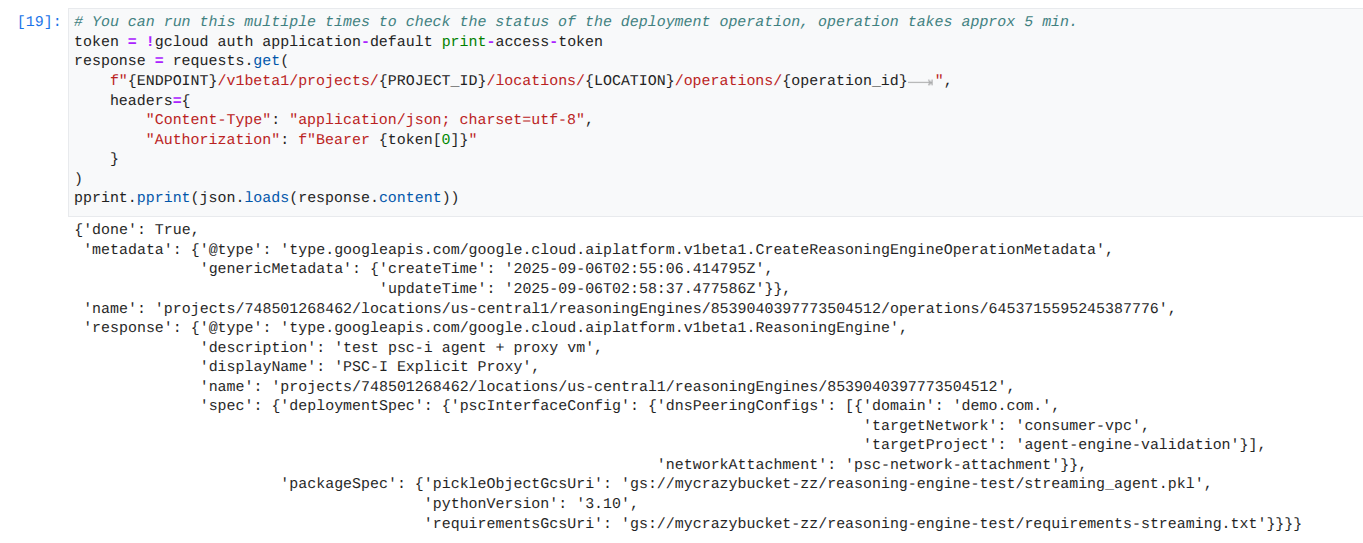The height and width of the screenshot is (543, 1363).
Task: Click the comment line at top of code cell
Action: [x=575, y=21]
